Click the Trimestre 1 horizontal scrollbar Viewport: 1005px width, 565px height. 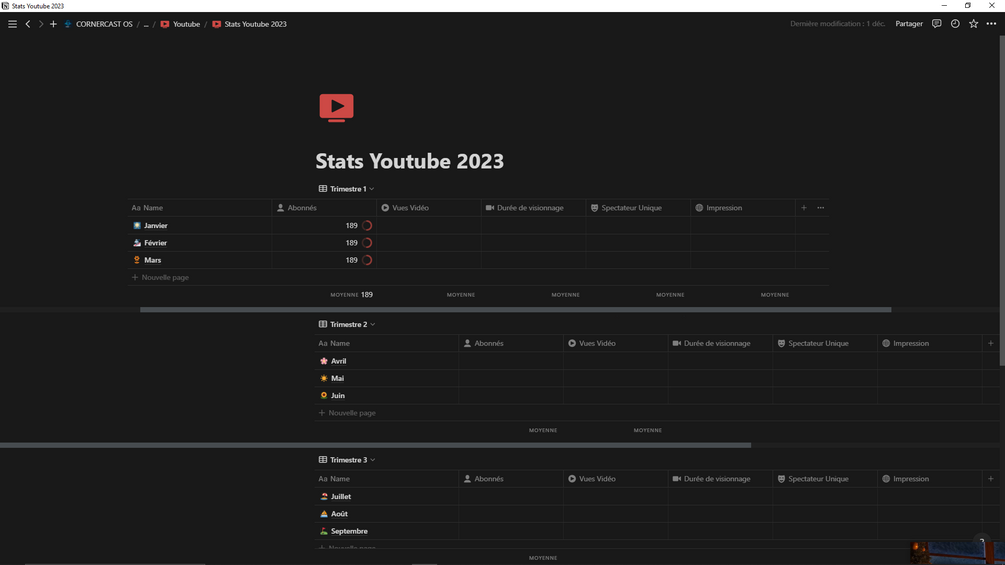(x=515, y=309)
